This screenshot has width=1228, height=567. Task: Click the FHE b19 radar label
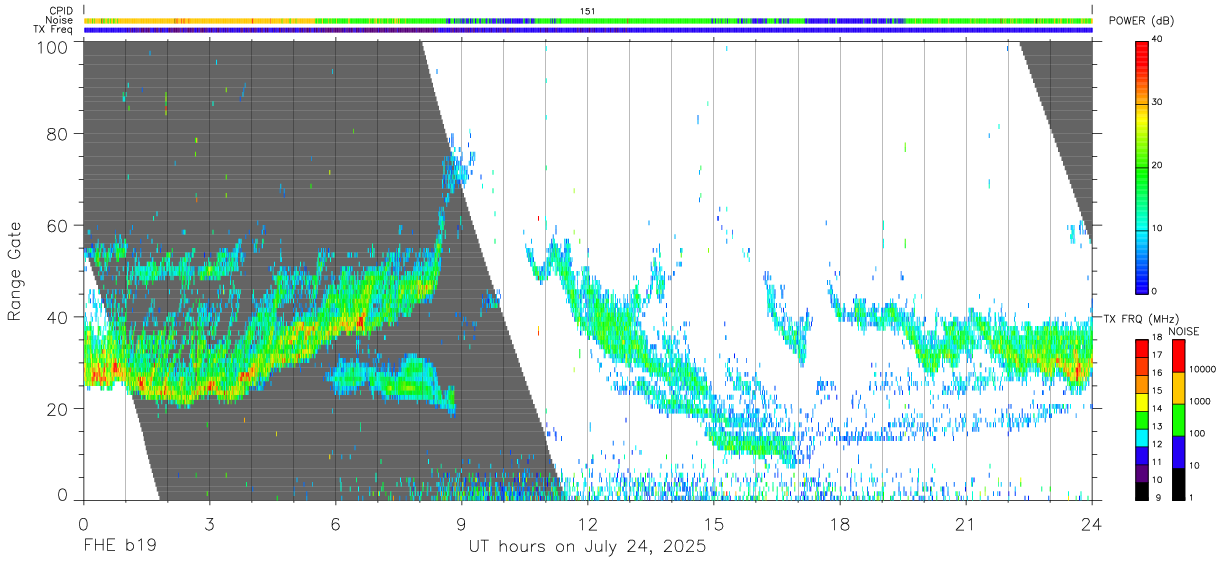click(119, 547)
